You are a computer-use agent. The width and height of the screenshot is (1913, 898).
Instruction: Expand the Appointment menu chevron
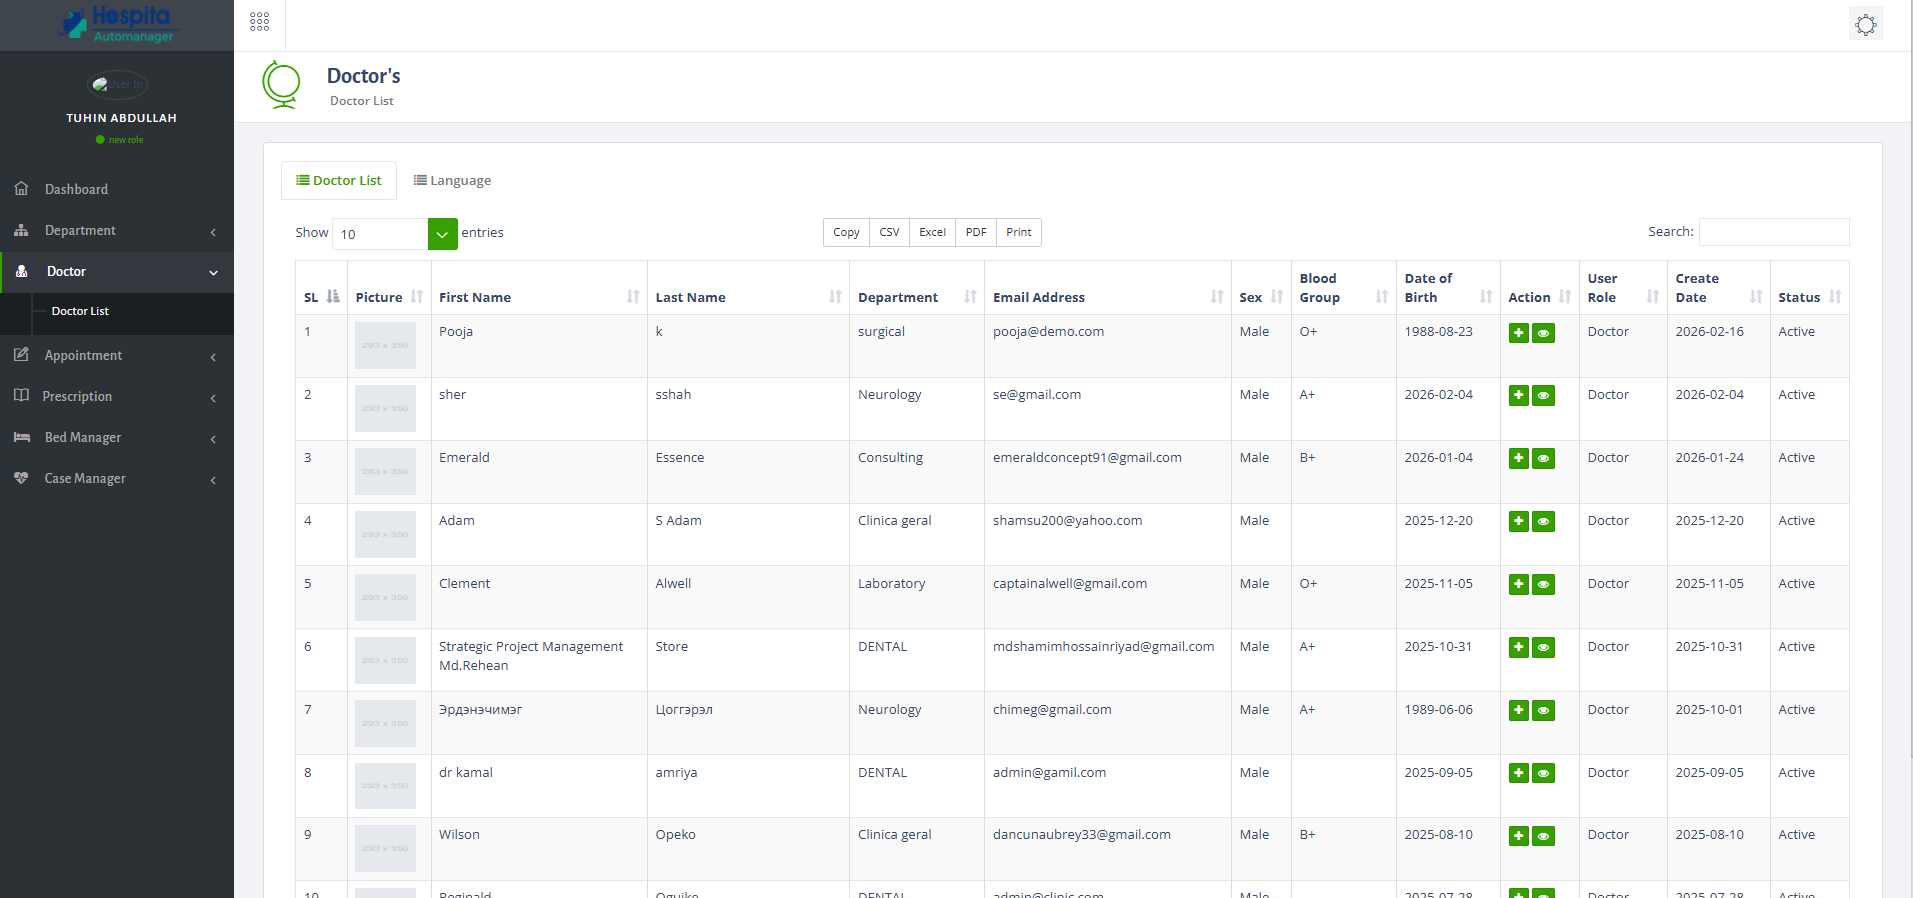coord(213,357)
